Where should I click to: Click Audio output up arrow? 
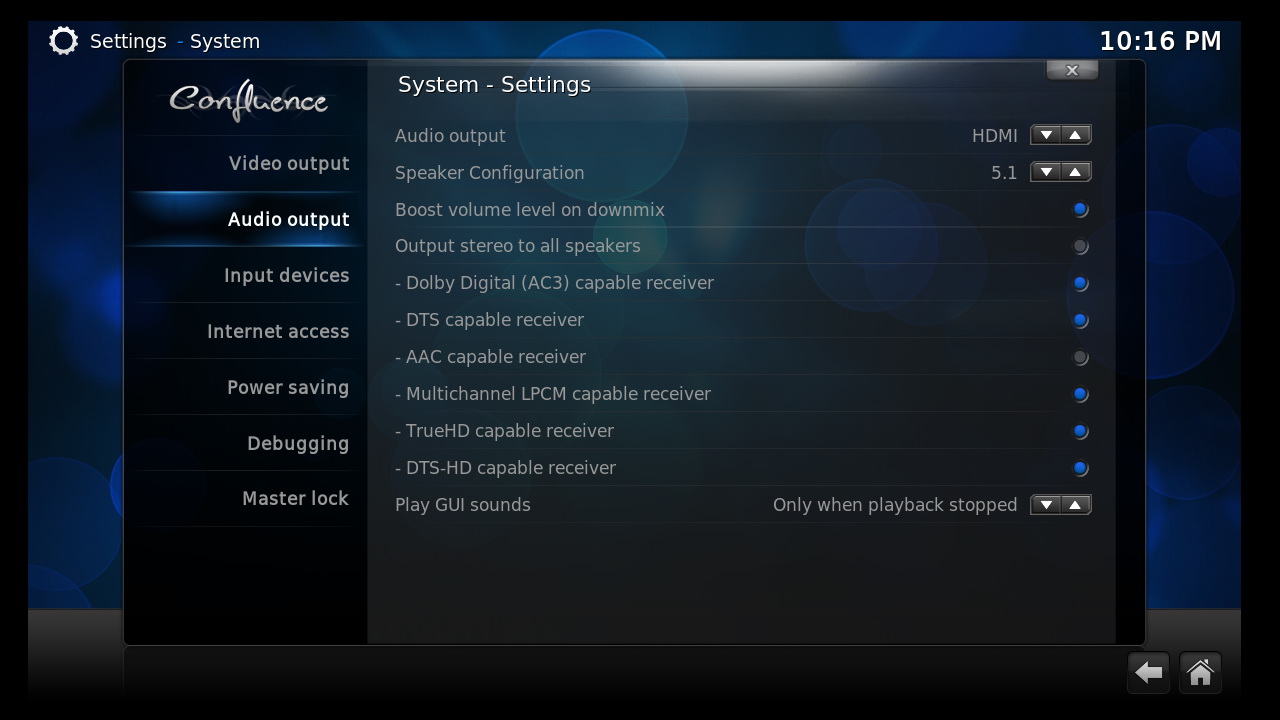[1075, 135]
